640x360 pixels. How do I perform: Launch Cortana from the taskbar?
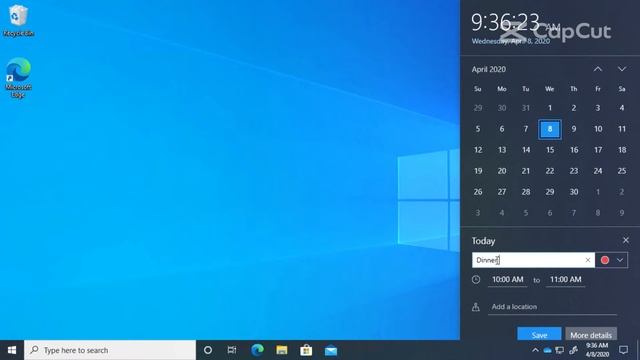click(208, 350)
